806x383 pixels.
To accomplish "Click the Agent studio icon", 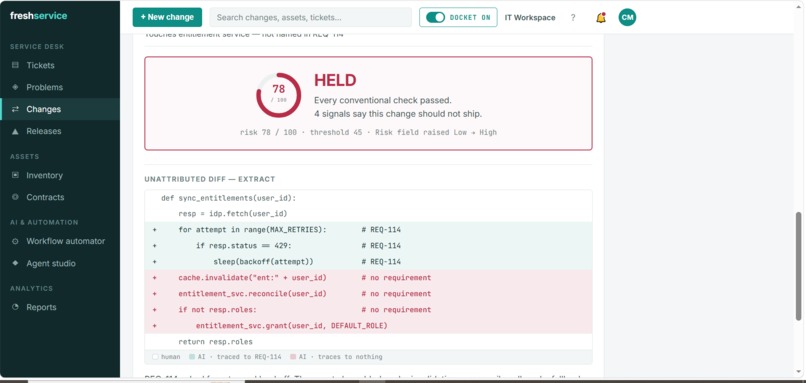I will pyautogui.click(x=15, y=263).
